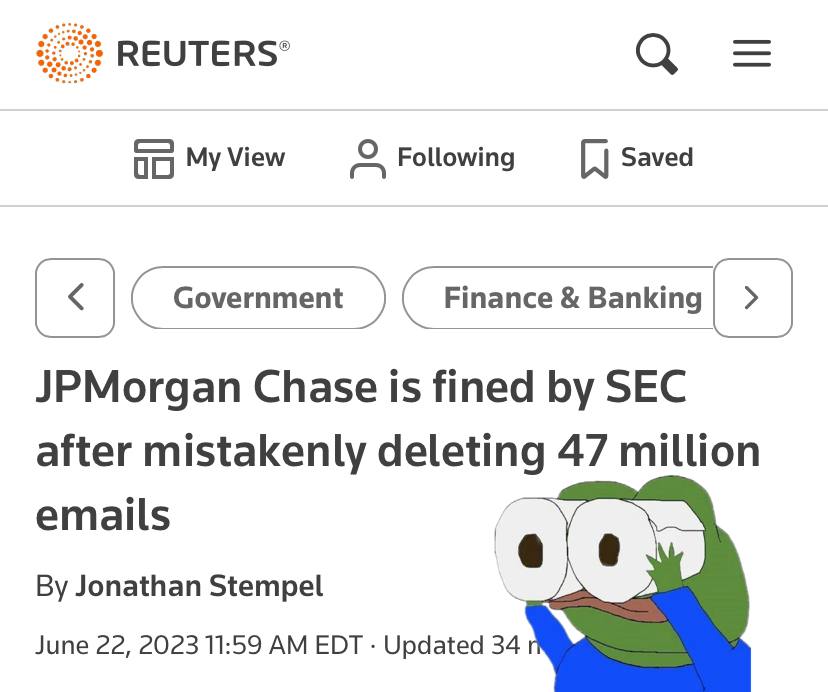Click the Saved bookmark icon
The width and height of the screenshot is (828, 692).
pyautogui.click(x=595, y=158)
